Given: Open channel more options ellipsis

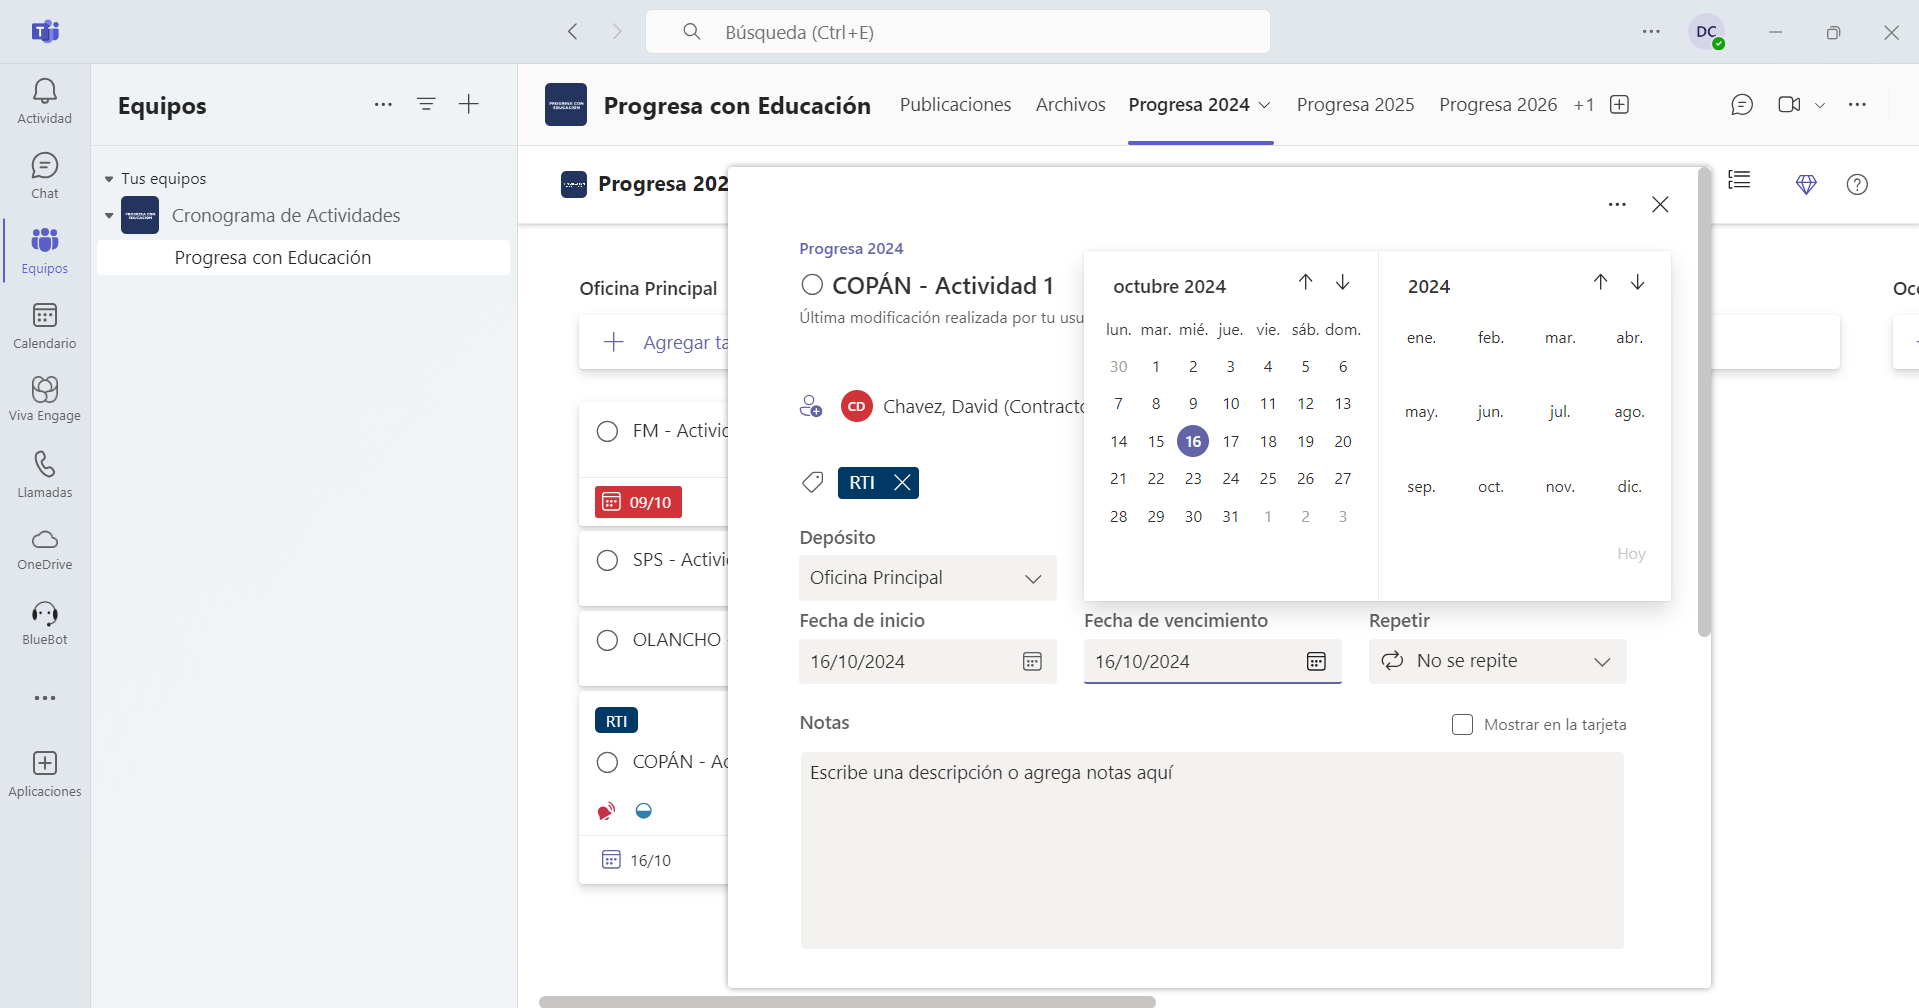Looking at the screenshot, I should click(x=1857, y=105).
